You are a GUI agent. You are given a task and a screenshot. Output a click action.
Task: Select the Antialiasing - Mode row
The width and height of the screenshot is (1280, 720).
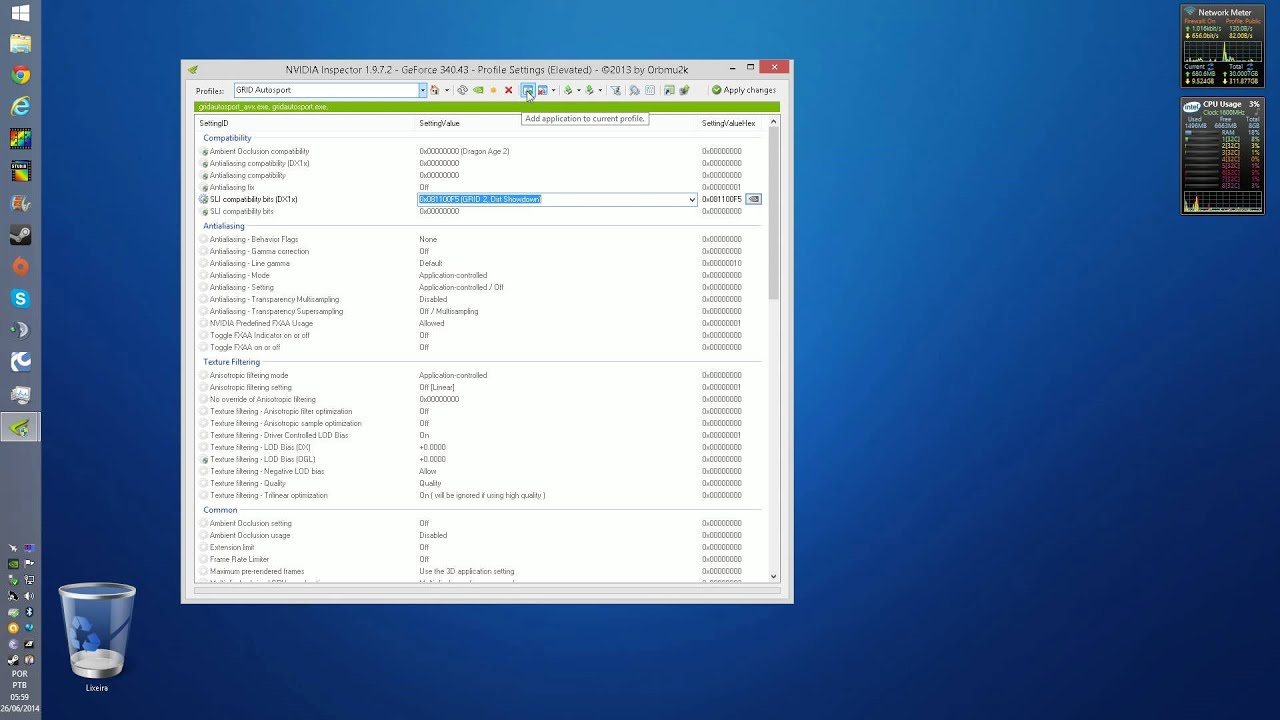481,275
